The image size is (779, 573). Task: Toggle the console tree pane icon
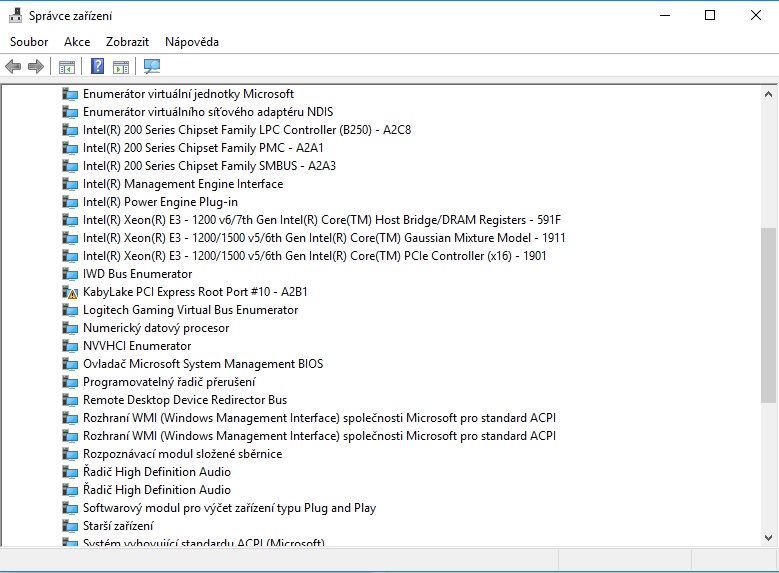pyautogui.click(x=67, y=67)
